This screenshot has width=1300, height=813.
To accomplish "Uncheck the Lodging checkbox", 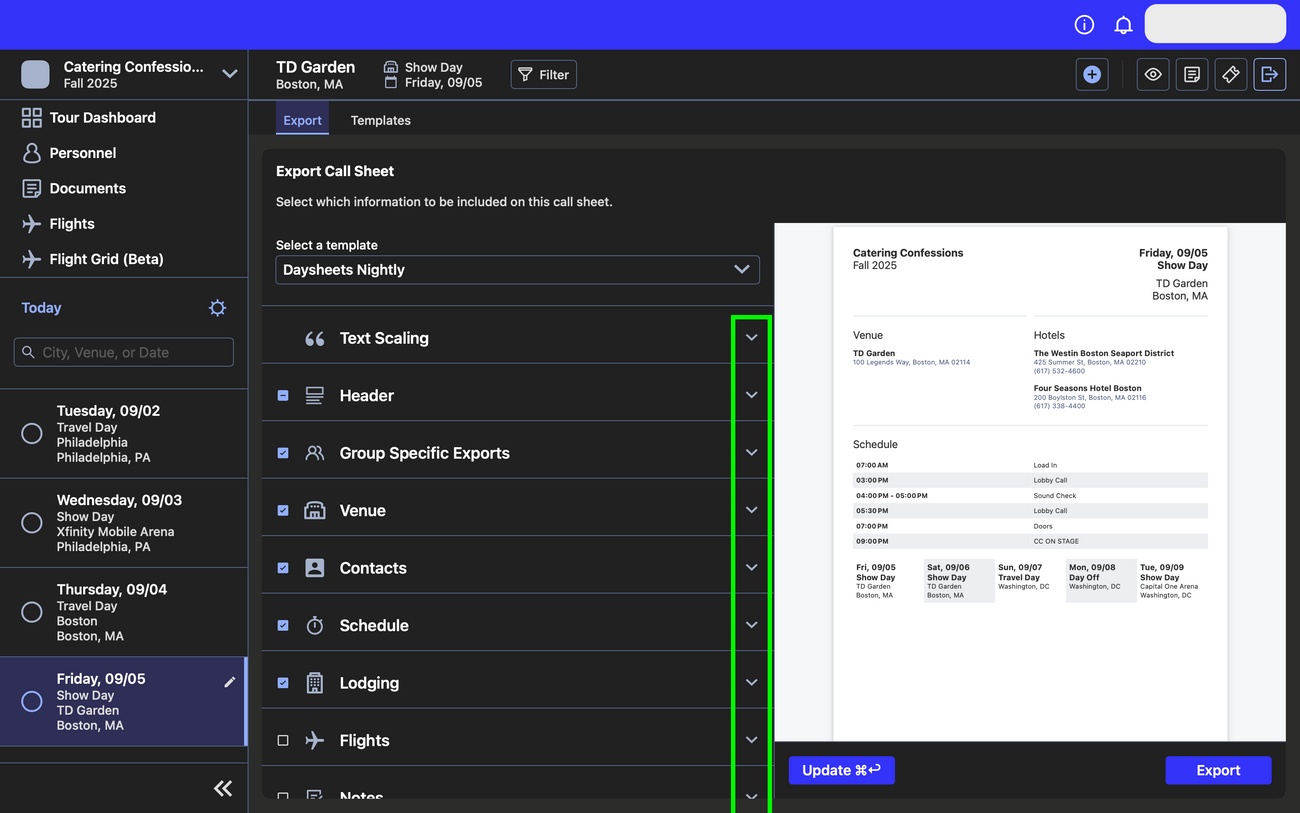I will 283,683.
